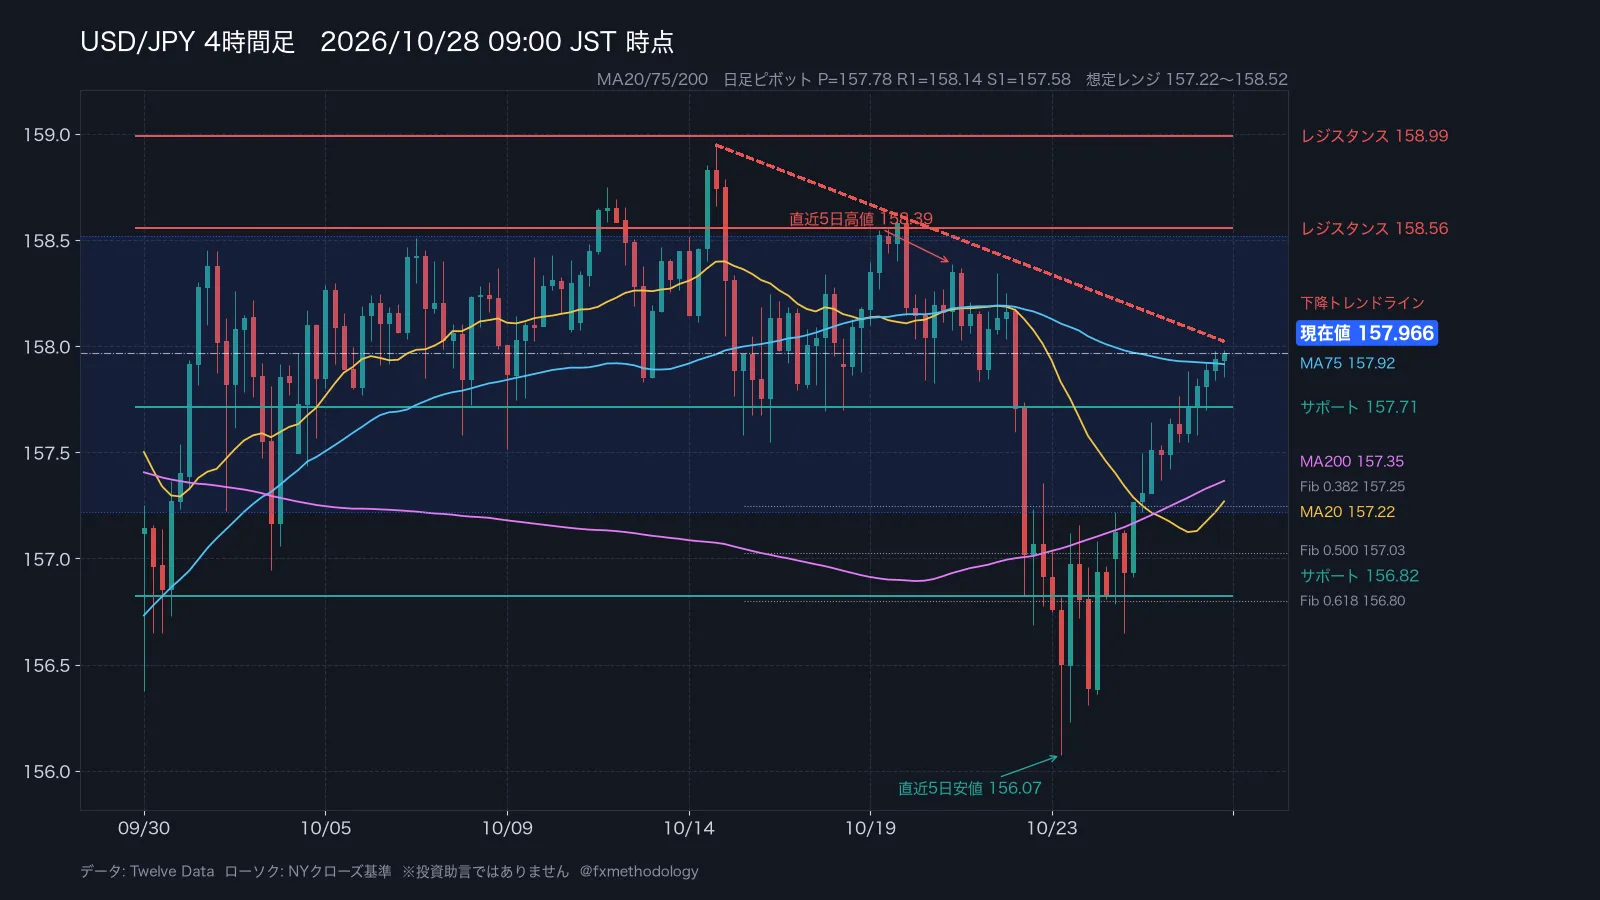Click the サポート 157.71 label

tap(1358, 407)
